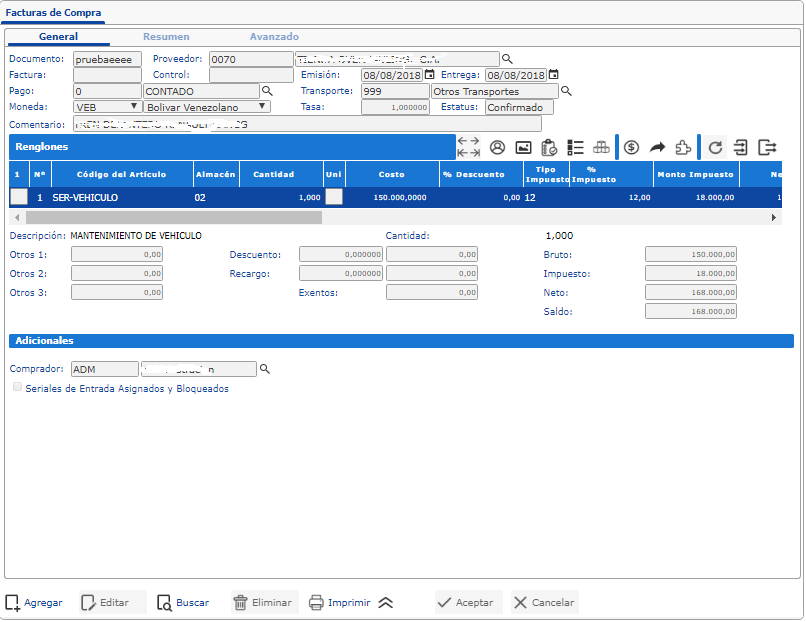Click the Agregar button
The image size is (806, 622).
click(34, 603)
